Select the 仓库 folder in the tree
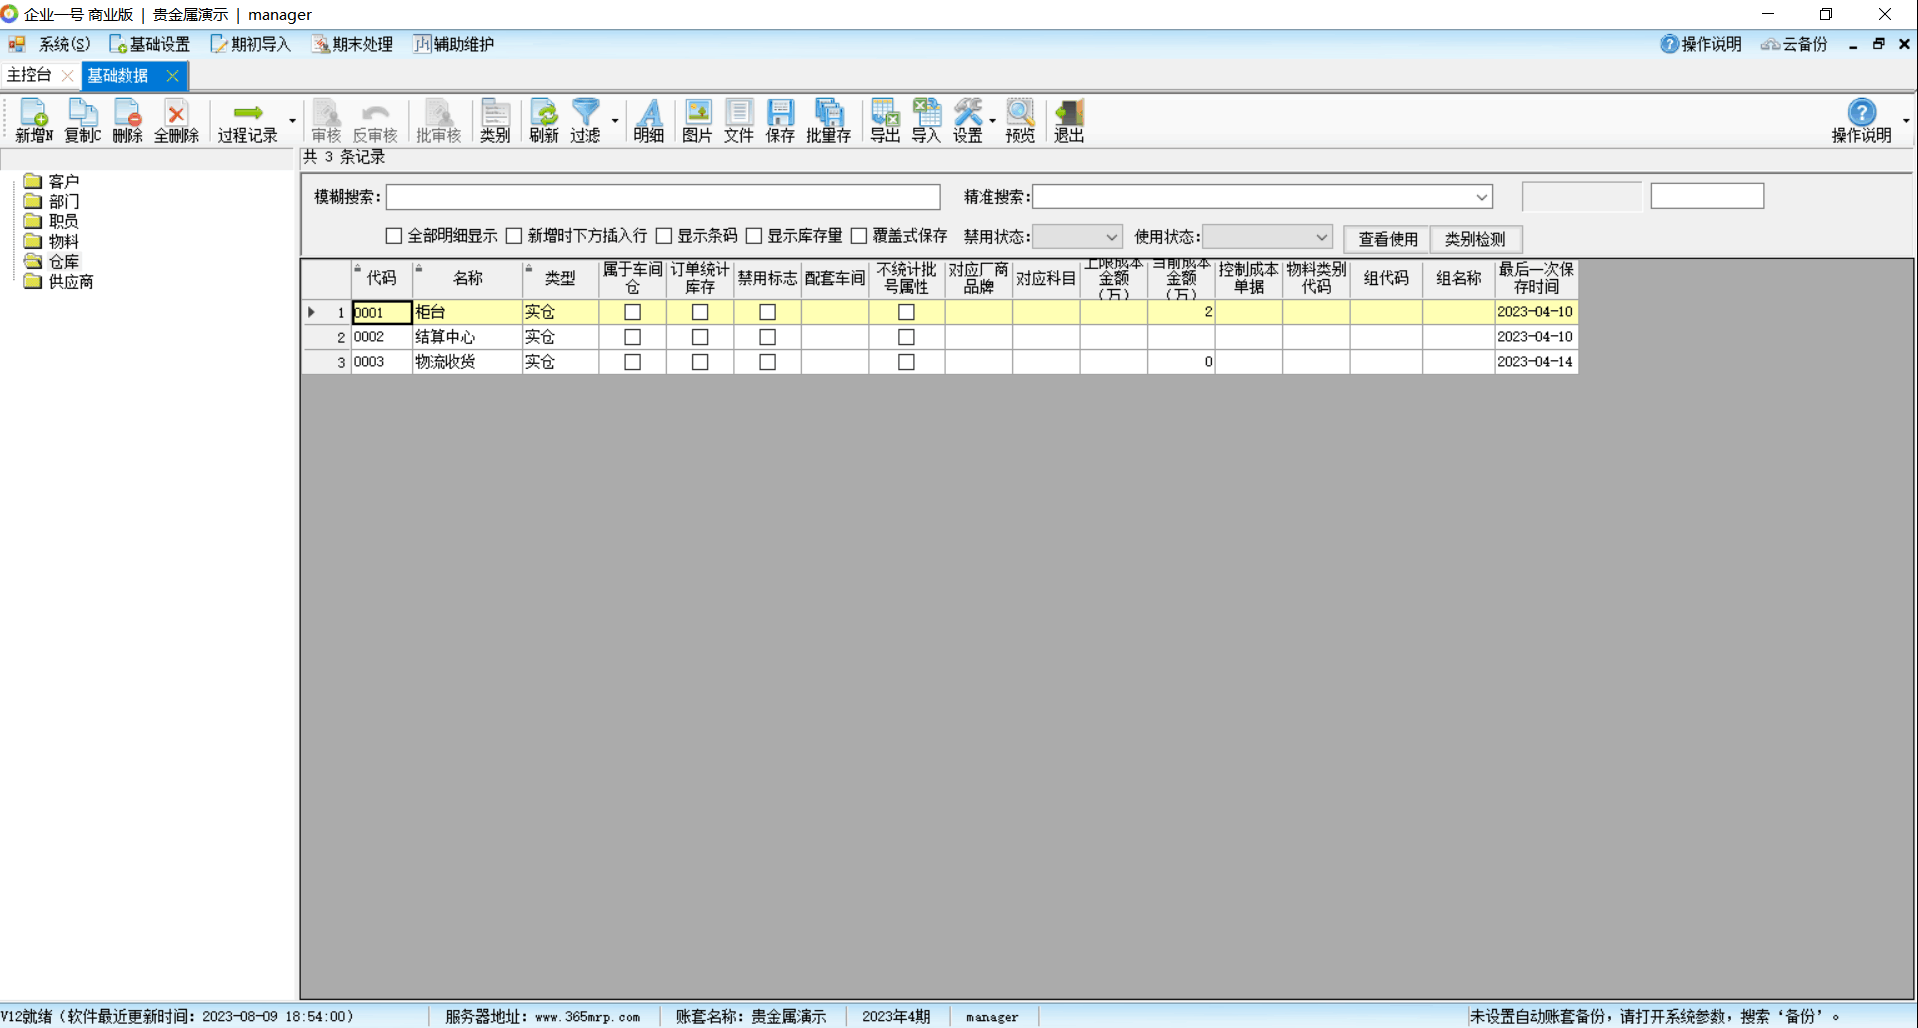1918x1028 pixels. coord(63,262)
